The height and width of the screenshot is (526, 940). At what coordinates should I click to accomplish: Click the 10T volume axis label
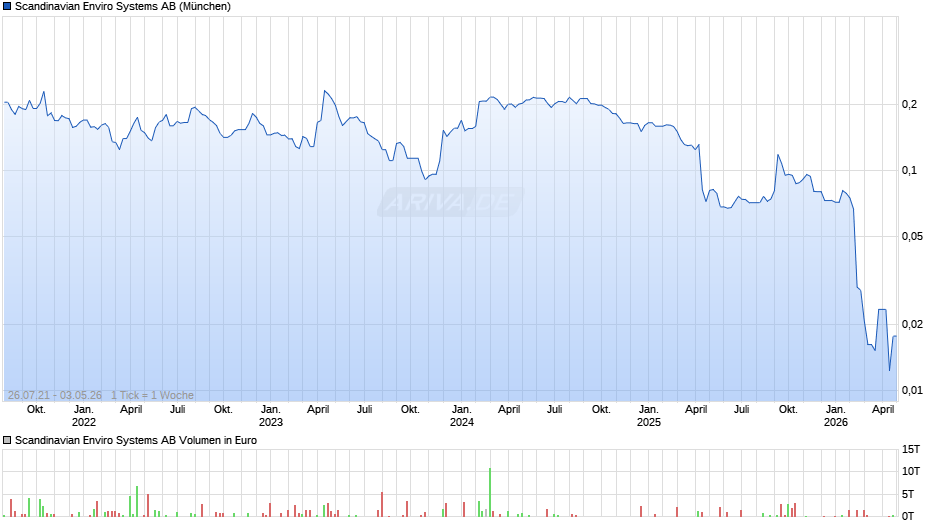(911, 471)
